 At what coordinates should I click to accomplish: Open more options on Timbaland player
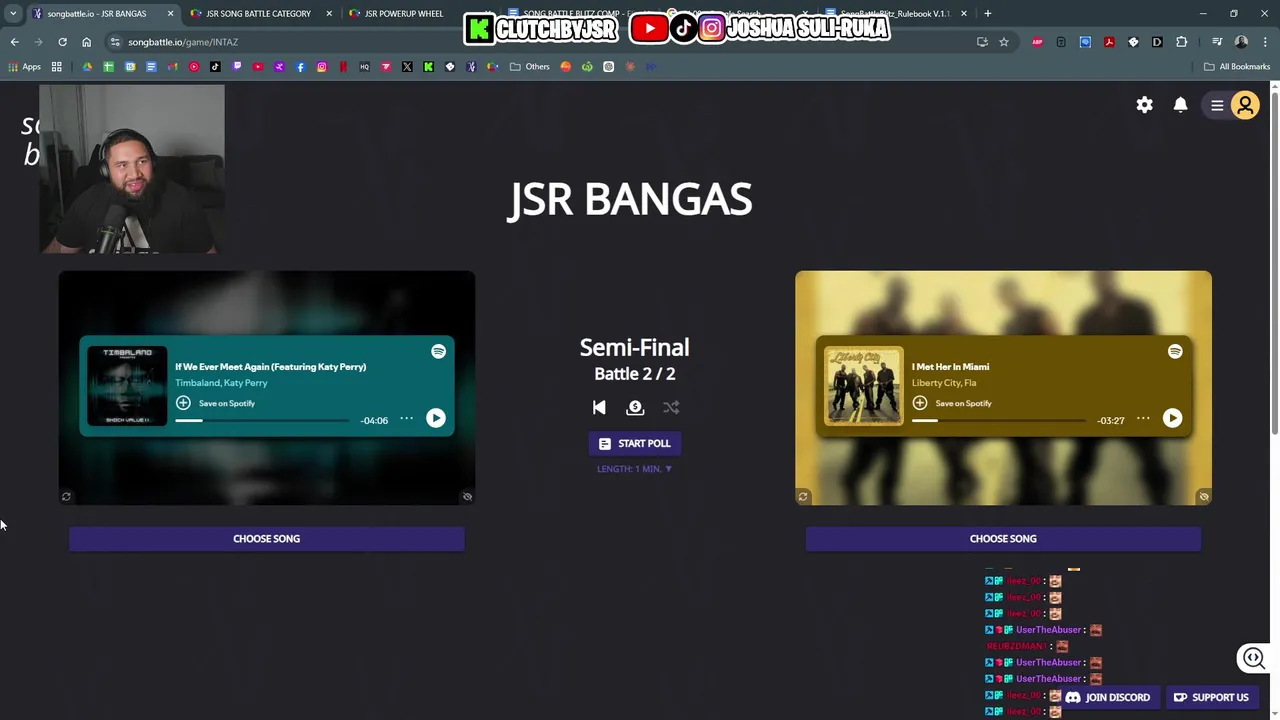coord(406,419)
